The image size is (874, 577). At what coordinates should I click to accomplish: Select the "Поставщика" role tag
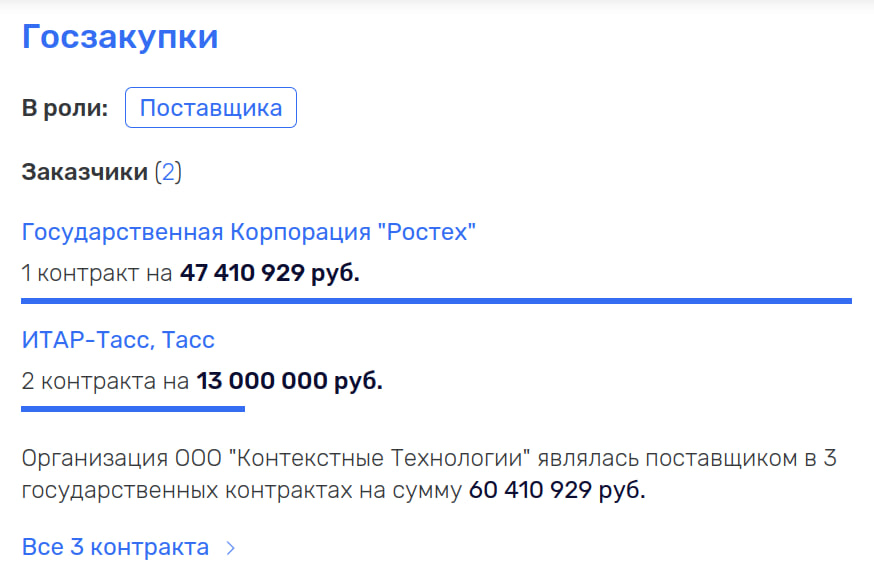click(211, 108)
